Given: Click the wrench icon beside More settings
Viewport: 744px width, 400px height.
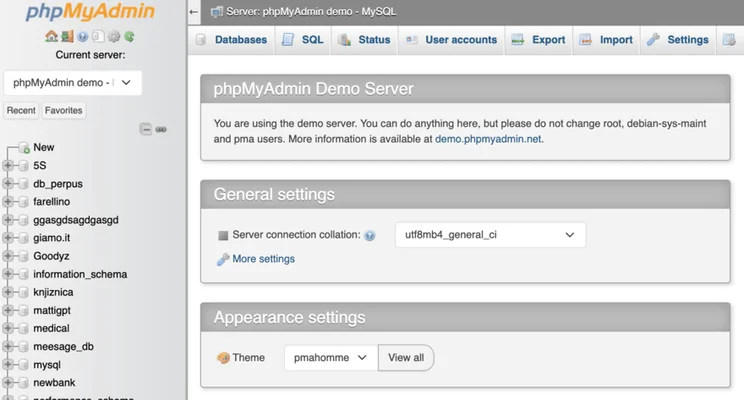Looking at the screenshot, I should pyautogui.click(x=223, y=259).
